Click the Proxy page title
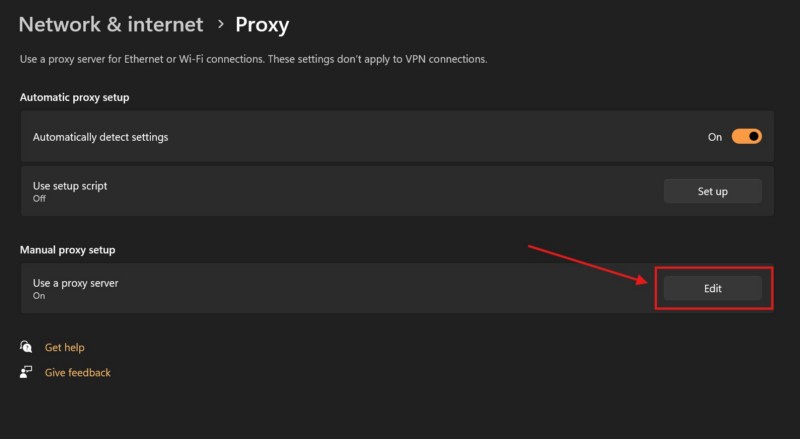 pyautogui.click(x=262, y=24)
